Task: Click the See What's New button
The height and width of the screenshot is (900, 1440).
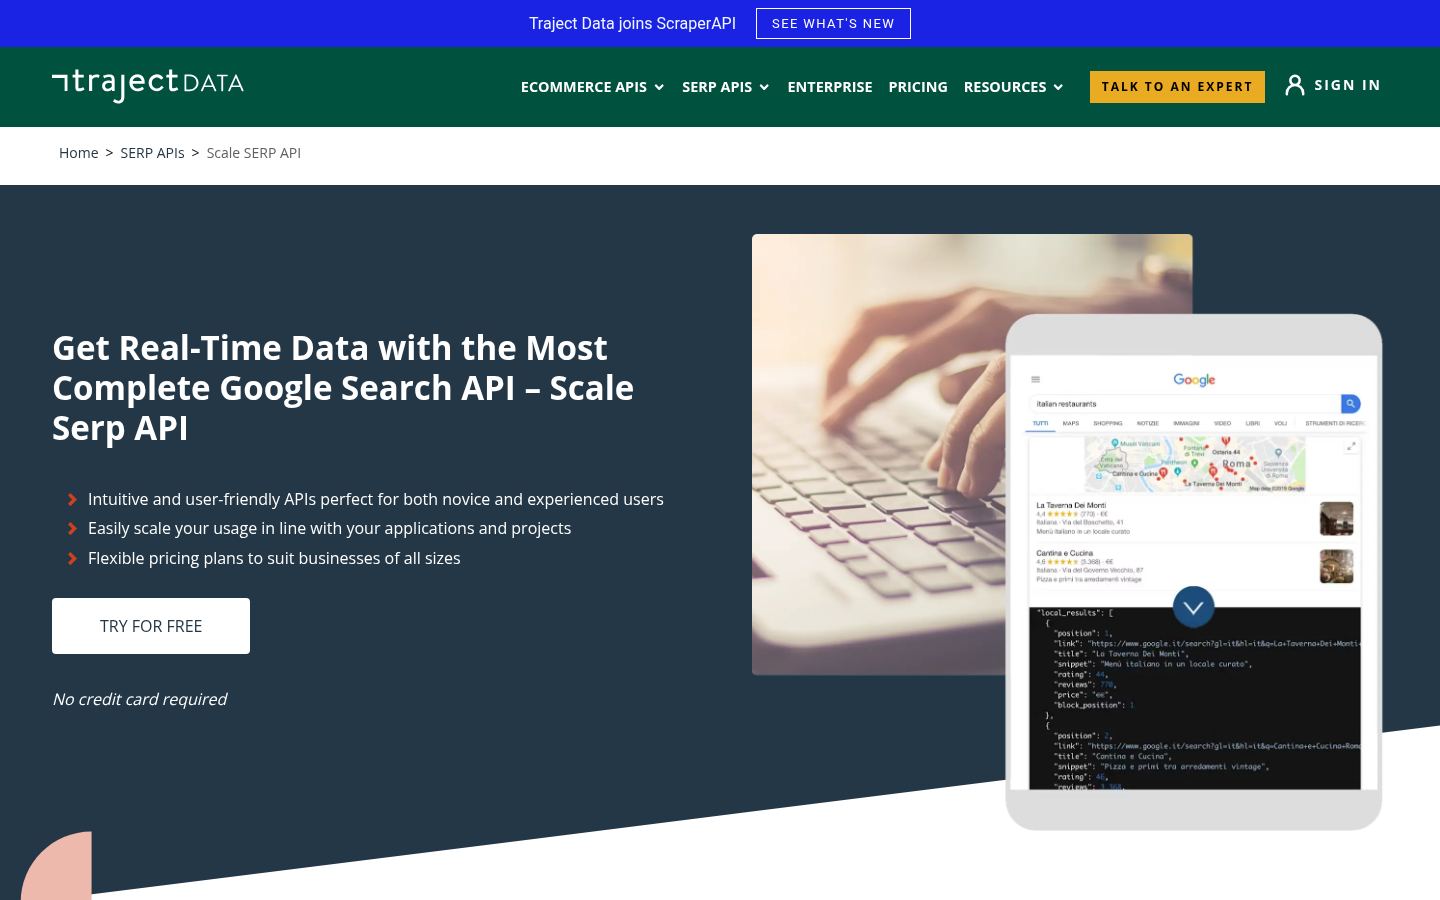Action: point(833,23)
